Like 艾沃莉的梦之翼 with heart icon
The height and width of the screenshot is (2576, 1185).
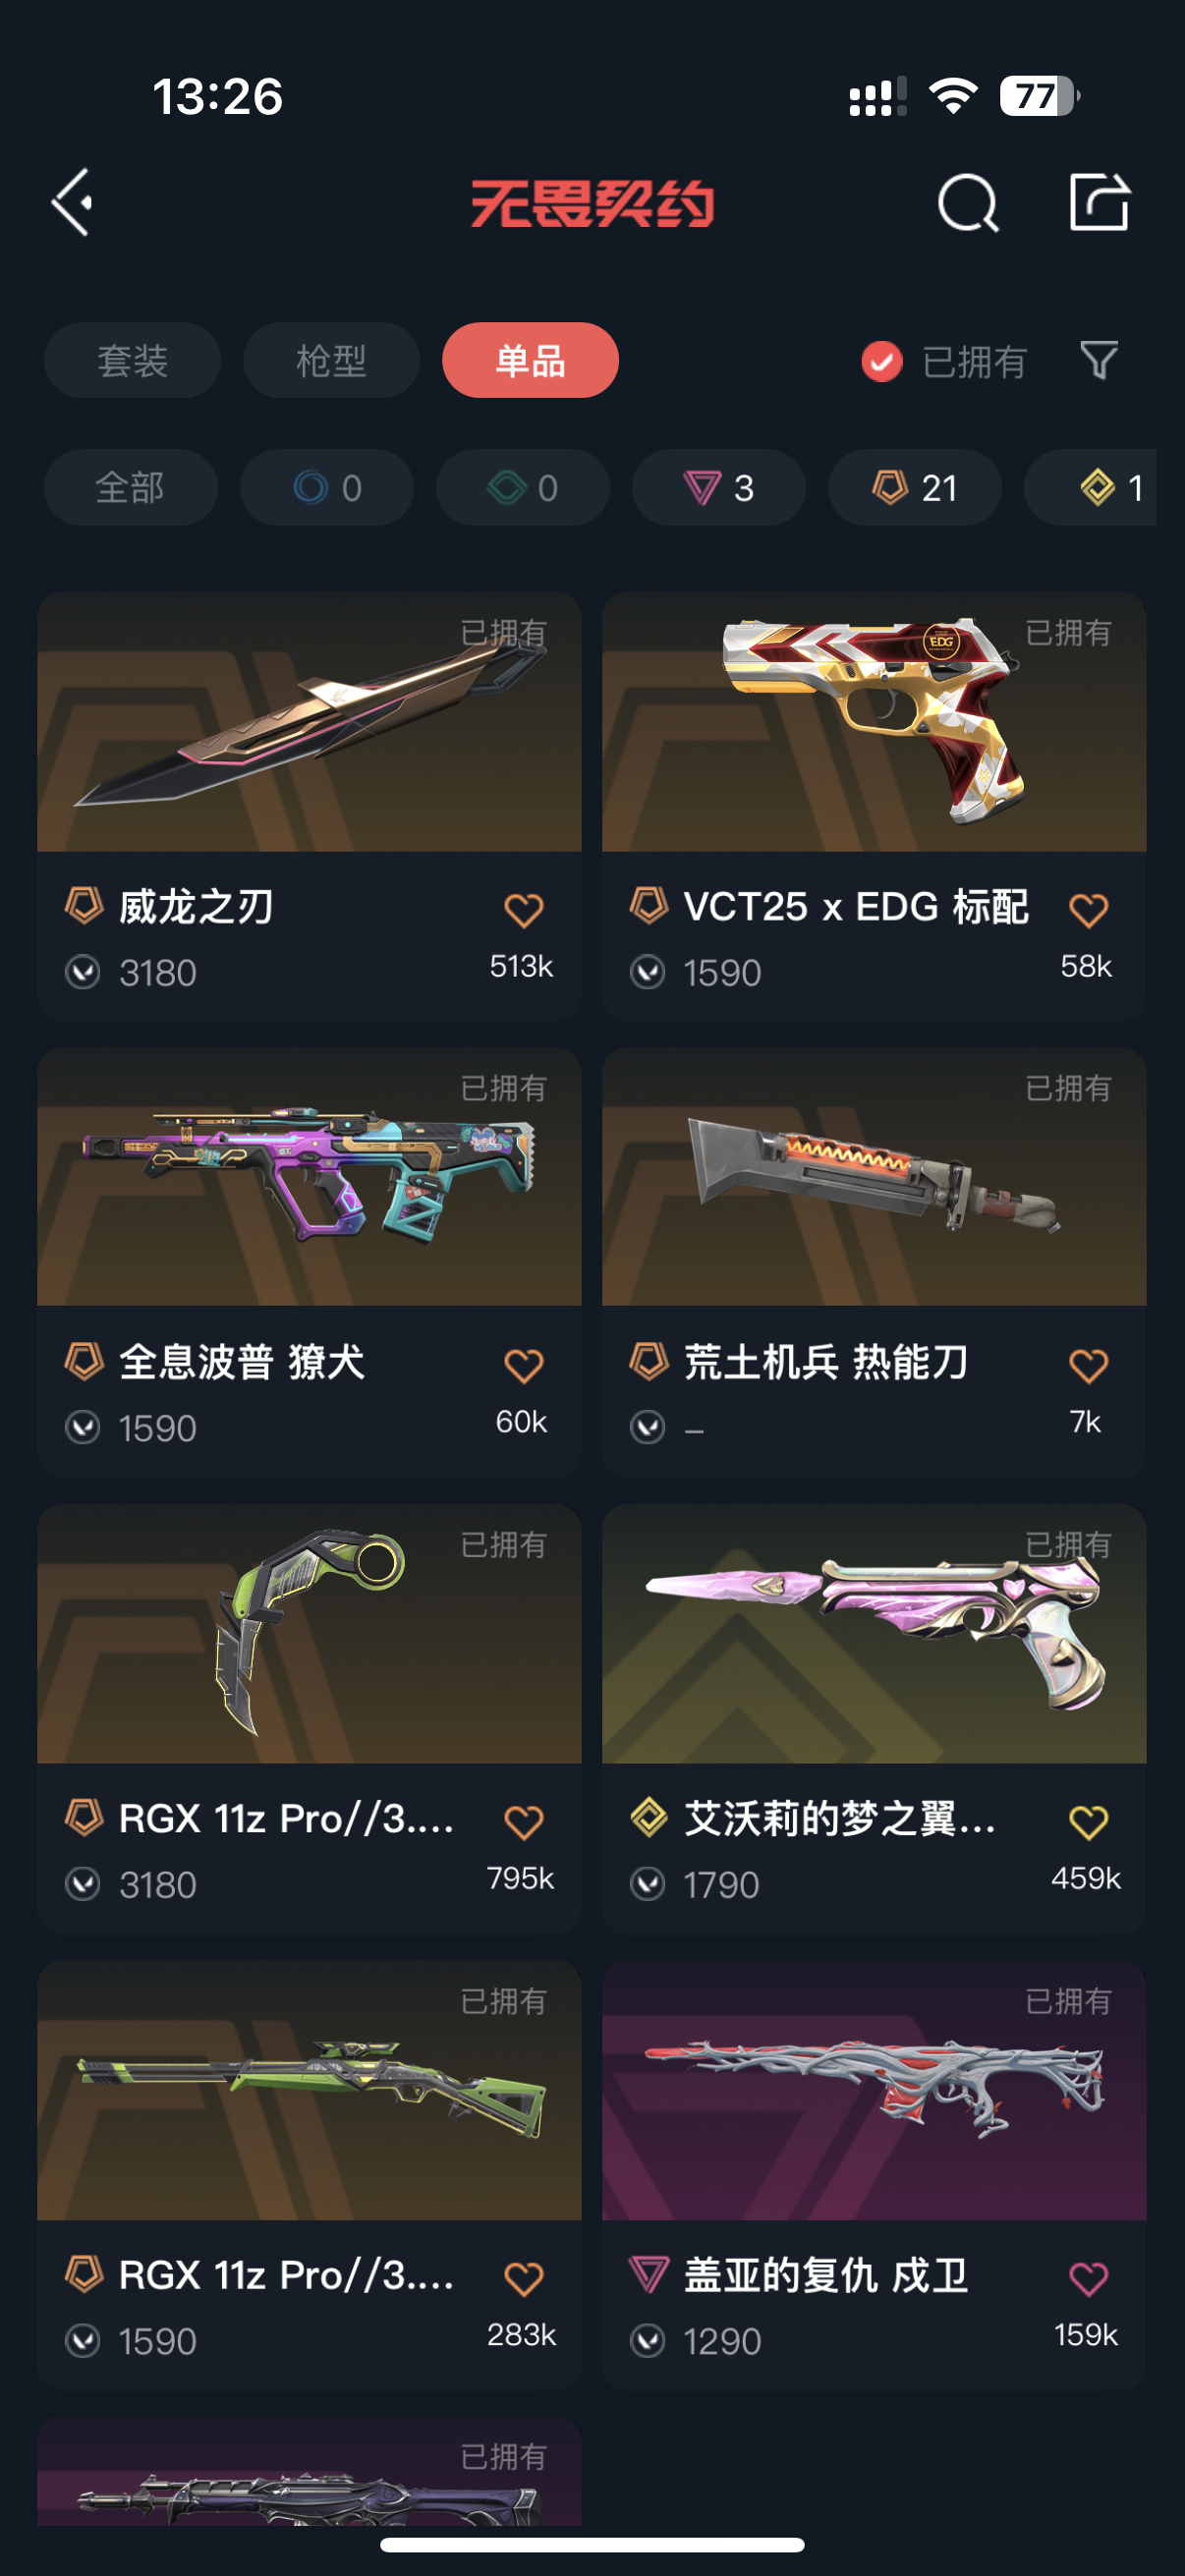click(1088, 1822)
